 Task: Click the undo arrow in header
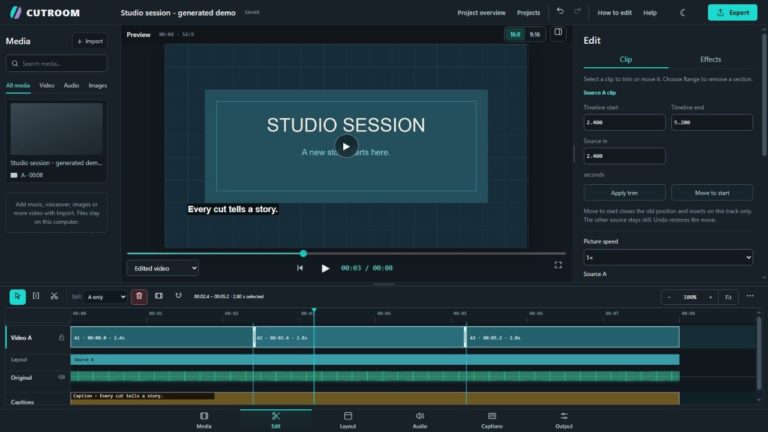560,11
